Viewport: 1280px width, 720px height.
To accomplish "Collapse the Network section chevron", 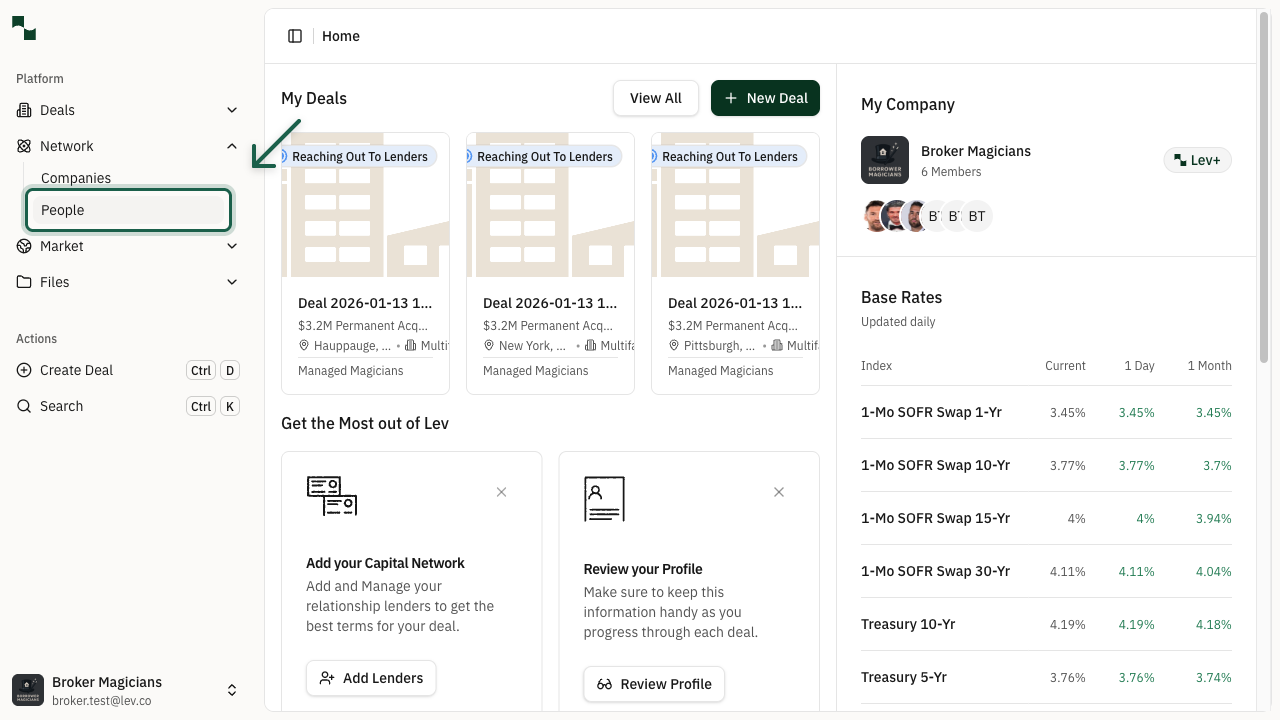I will 232,146.
